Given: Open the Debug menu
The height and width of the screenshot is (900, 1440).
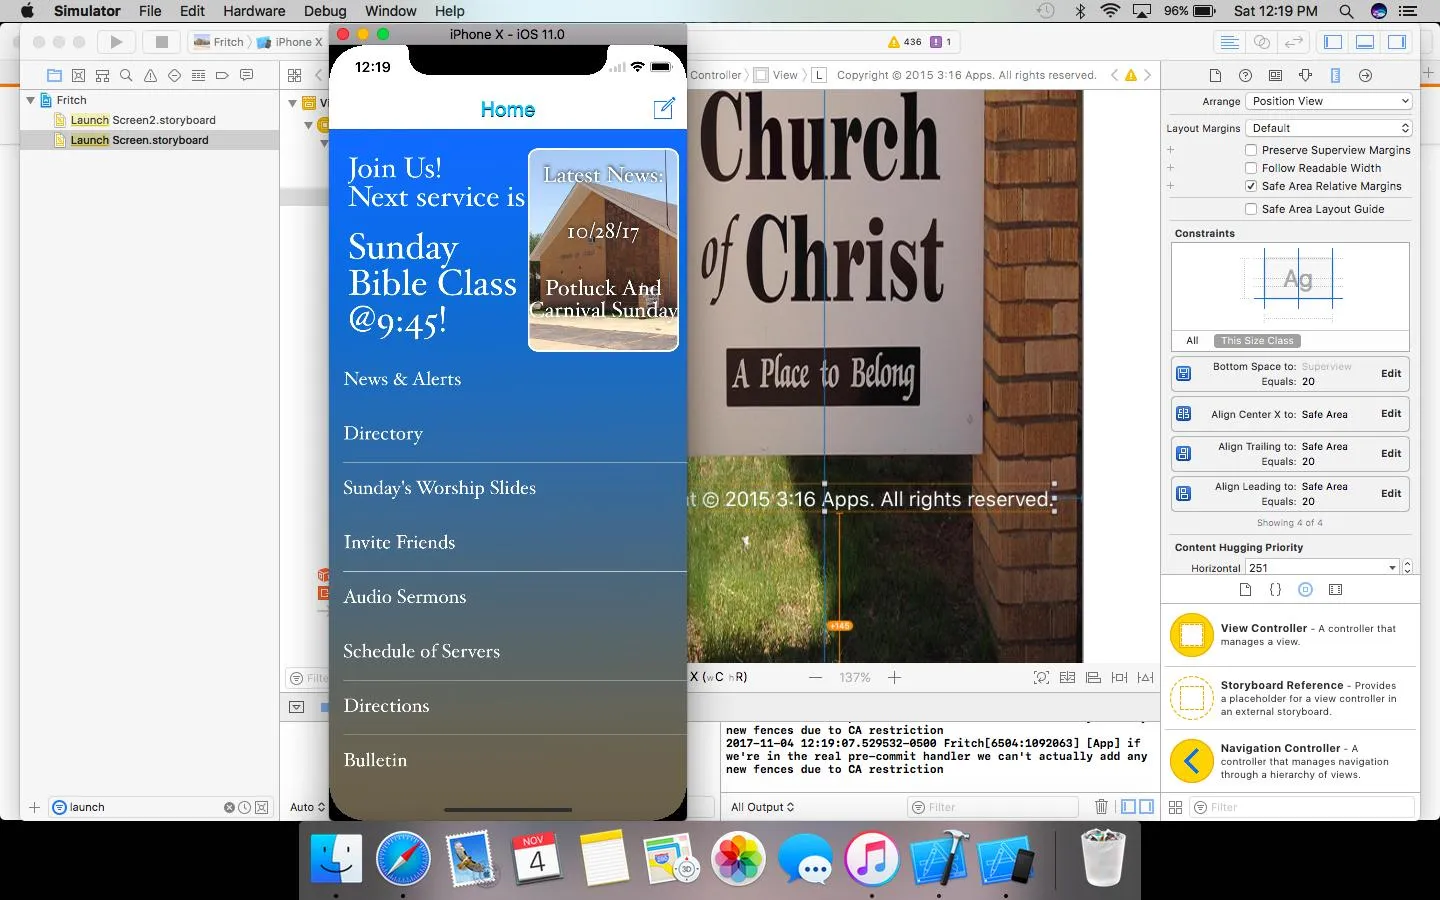Looking at the screenshot, I should pos(325,11).
